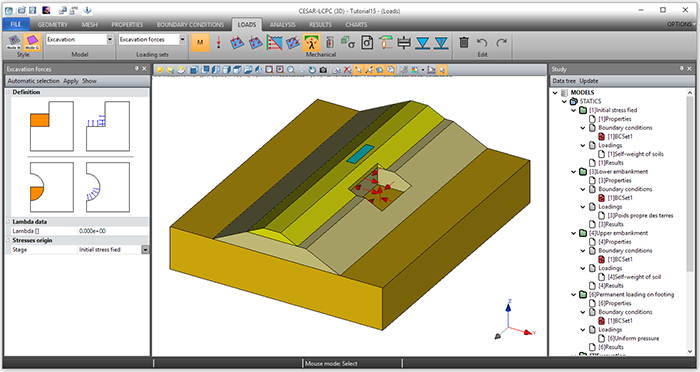
Task: Click the Lambda value field 0.000e+00
Action: pyautogui.click(x=113, y=231)
